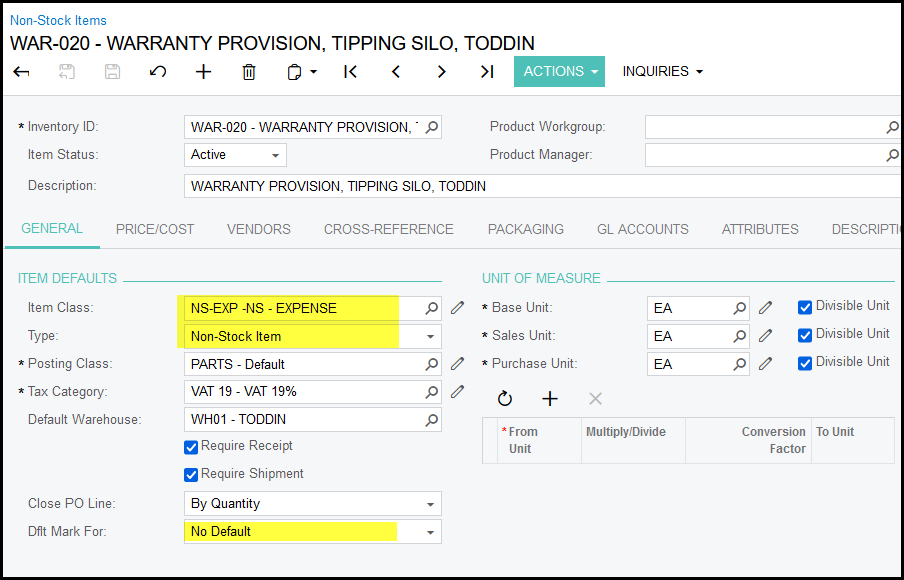Click into the Description text field
This screenshot has height=580, width=904.
[x=540, y=186]
